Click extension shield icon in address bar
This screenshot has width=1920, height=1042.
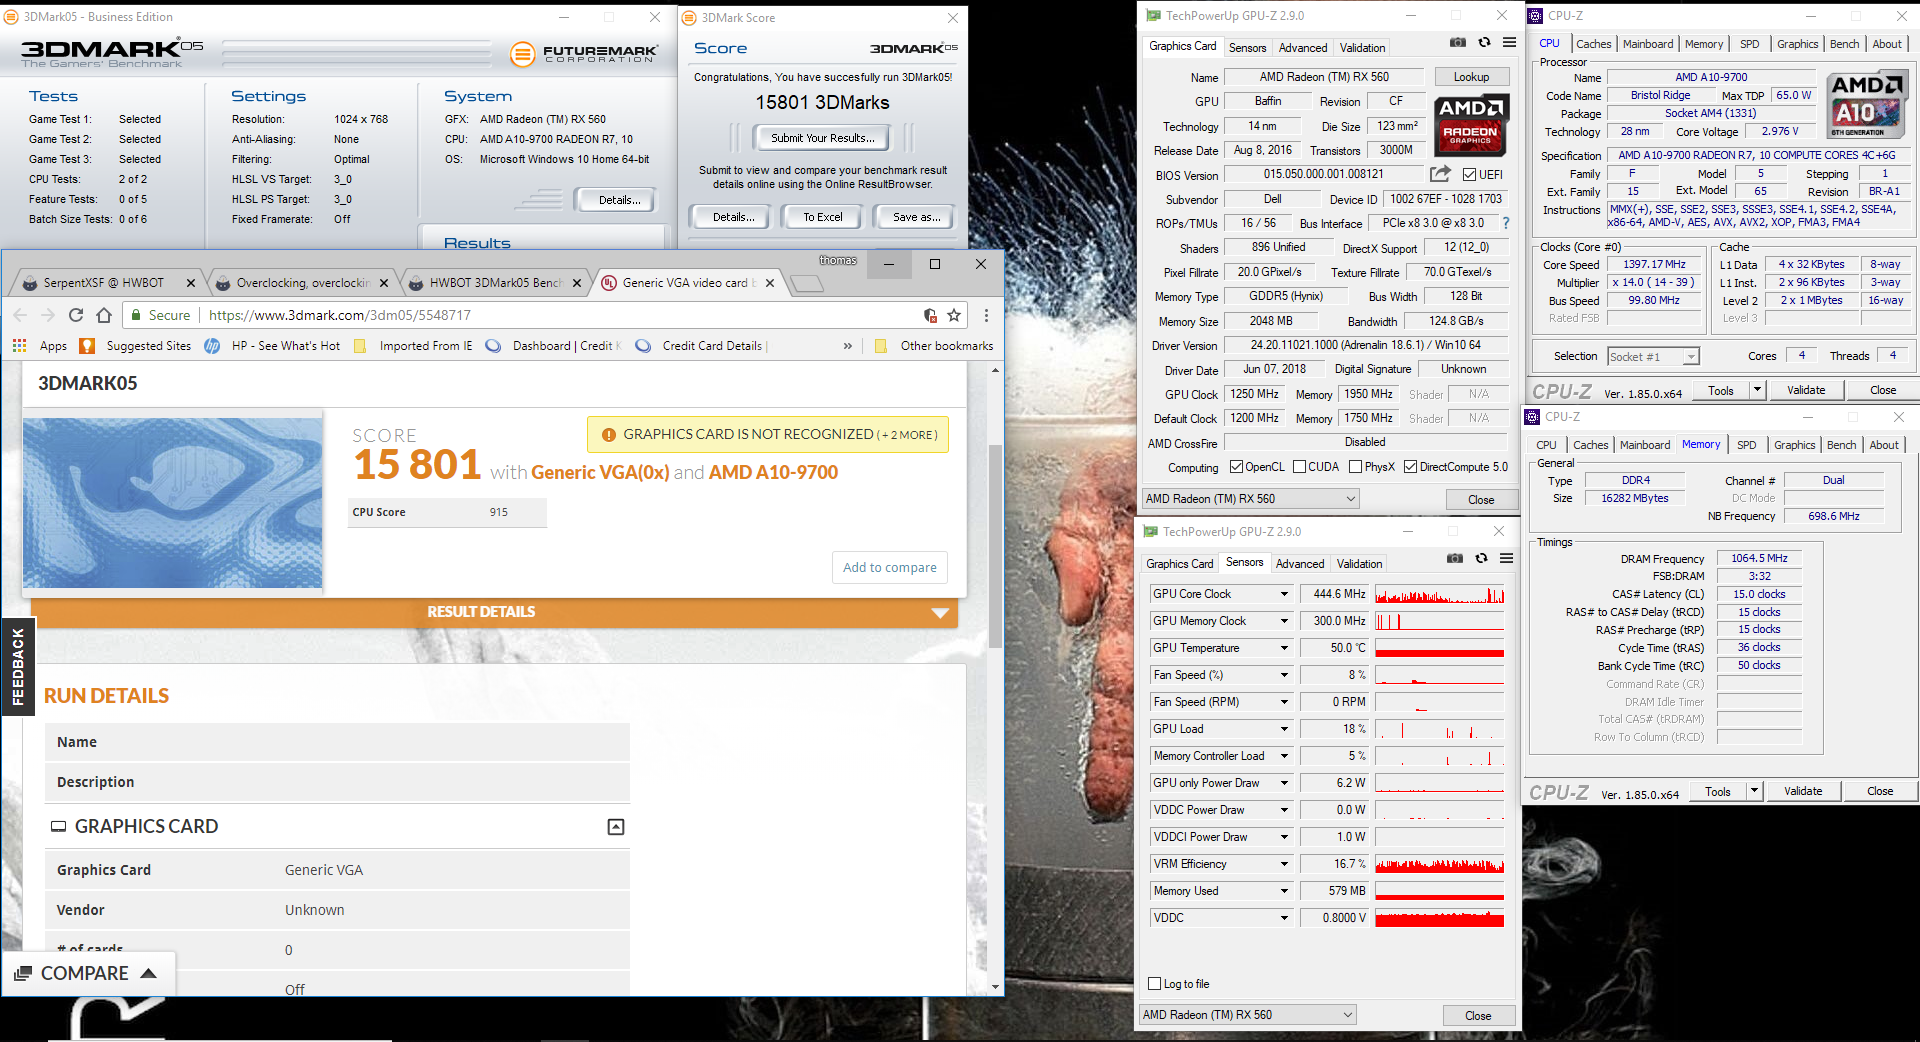coord(930,315)
